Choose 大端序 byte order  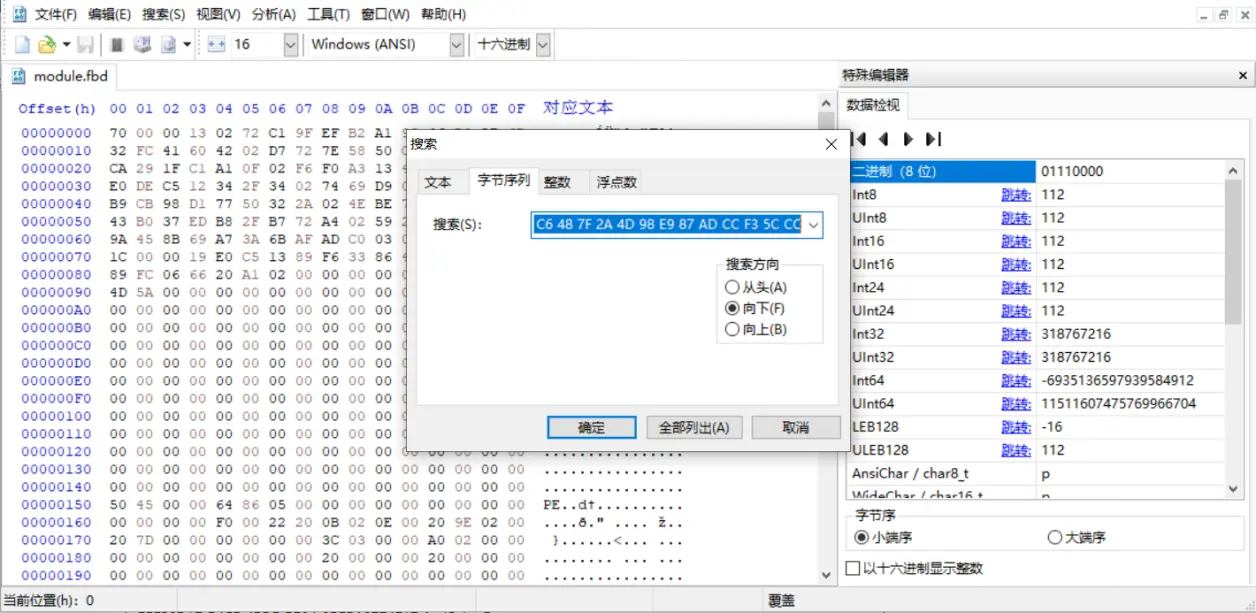tap(1076, 538)
